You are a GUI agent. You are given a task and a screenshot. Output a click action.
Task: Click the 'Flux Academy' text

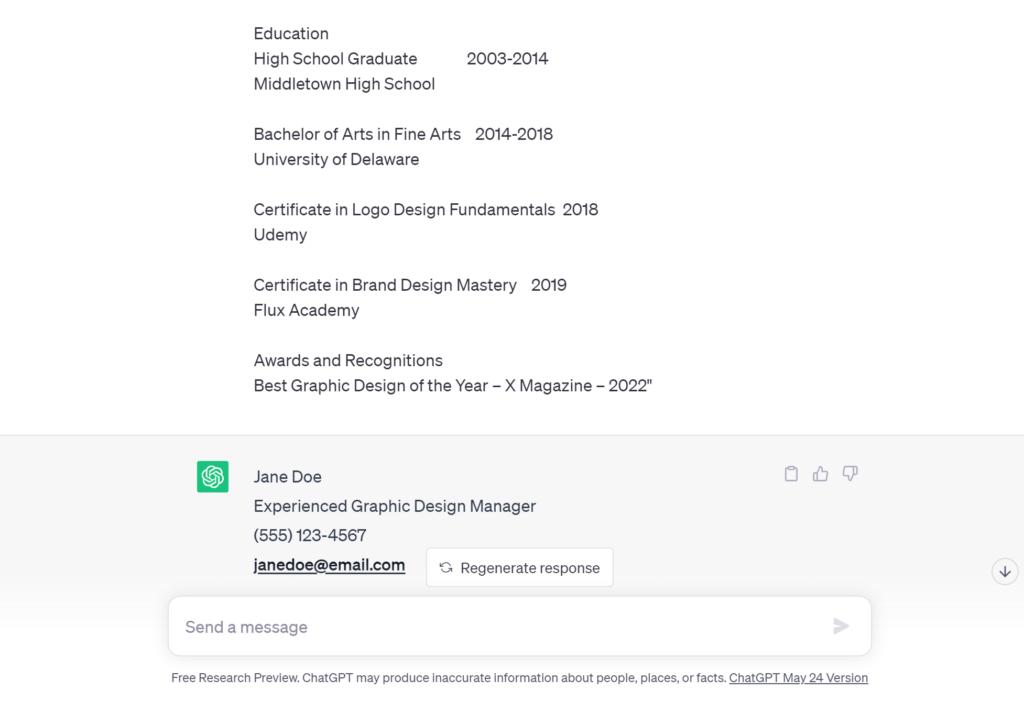pos(306,310)
